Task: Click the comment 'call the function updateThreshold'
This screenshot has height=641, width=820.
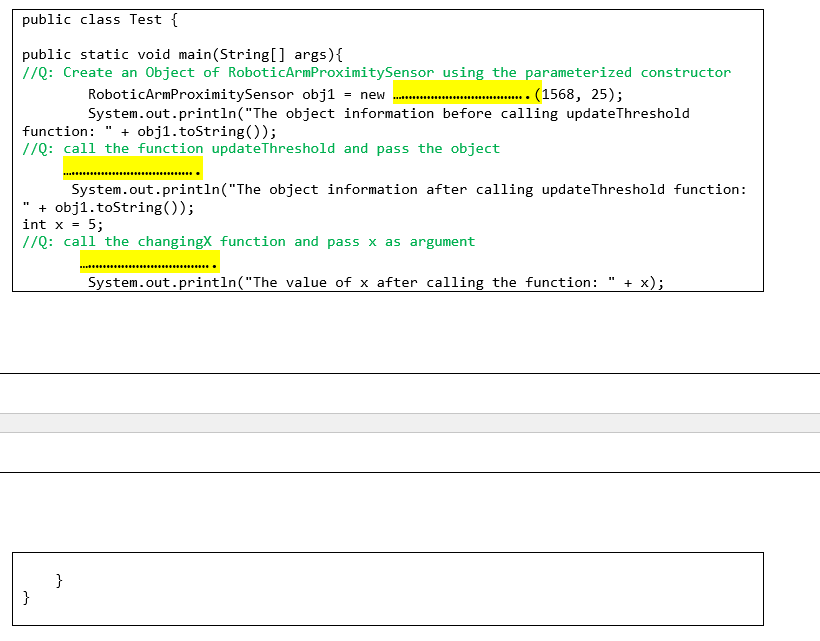Action: click(x=262, y=148)
